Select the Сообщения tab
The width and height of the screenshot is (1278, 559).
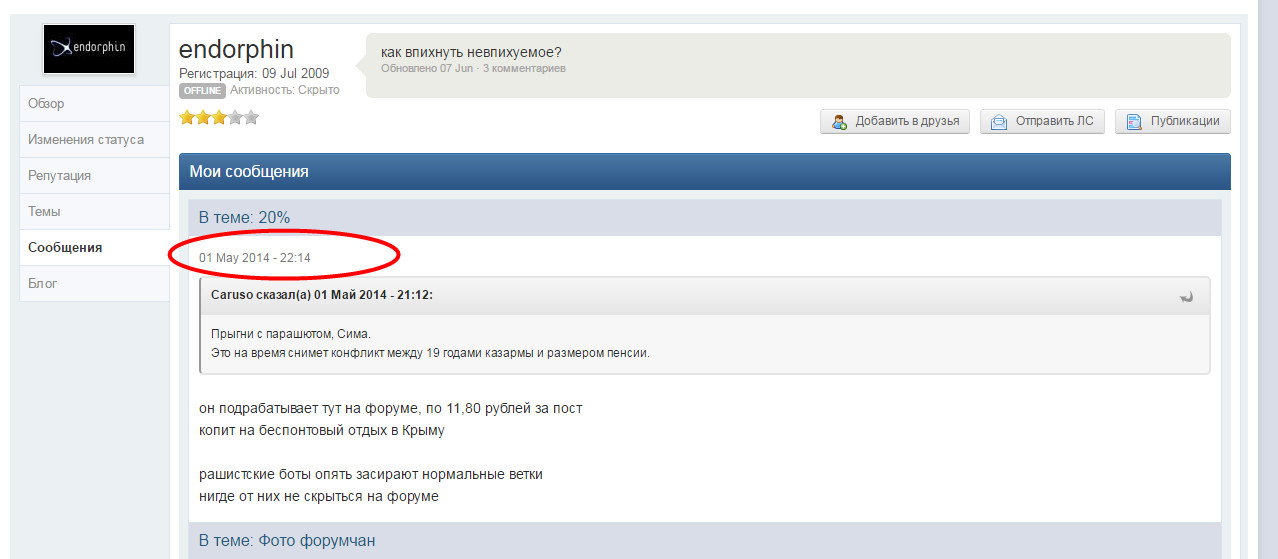tap(94, 248)
